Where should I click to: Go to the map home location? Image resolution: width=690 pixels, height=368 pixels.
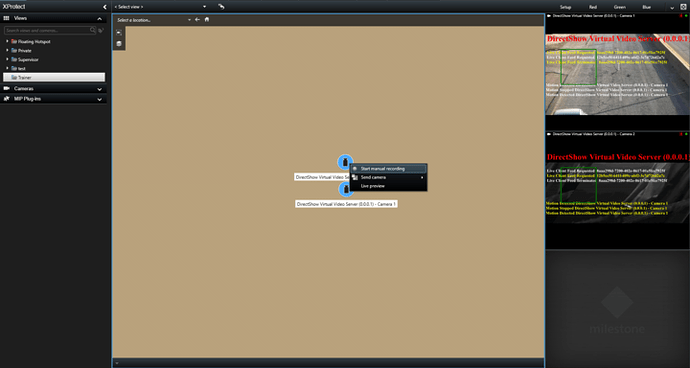click(207, 19)
